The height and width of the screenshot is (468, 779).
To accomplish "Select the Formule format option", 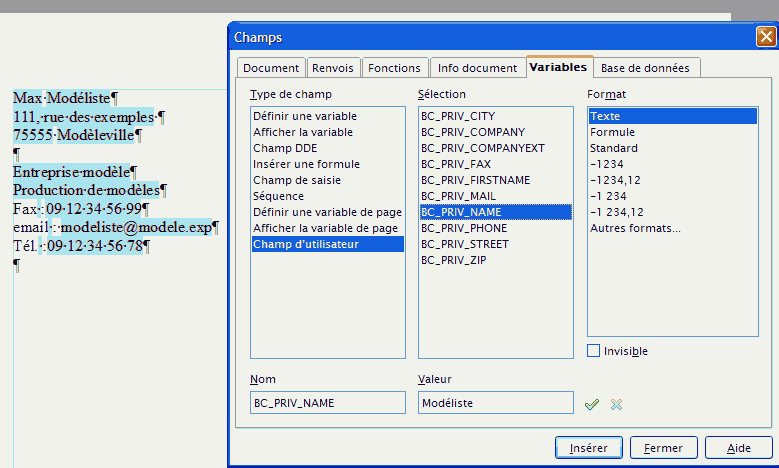I will click(x=612, y=132).
